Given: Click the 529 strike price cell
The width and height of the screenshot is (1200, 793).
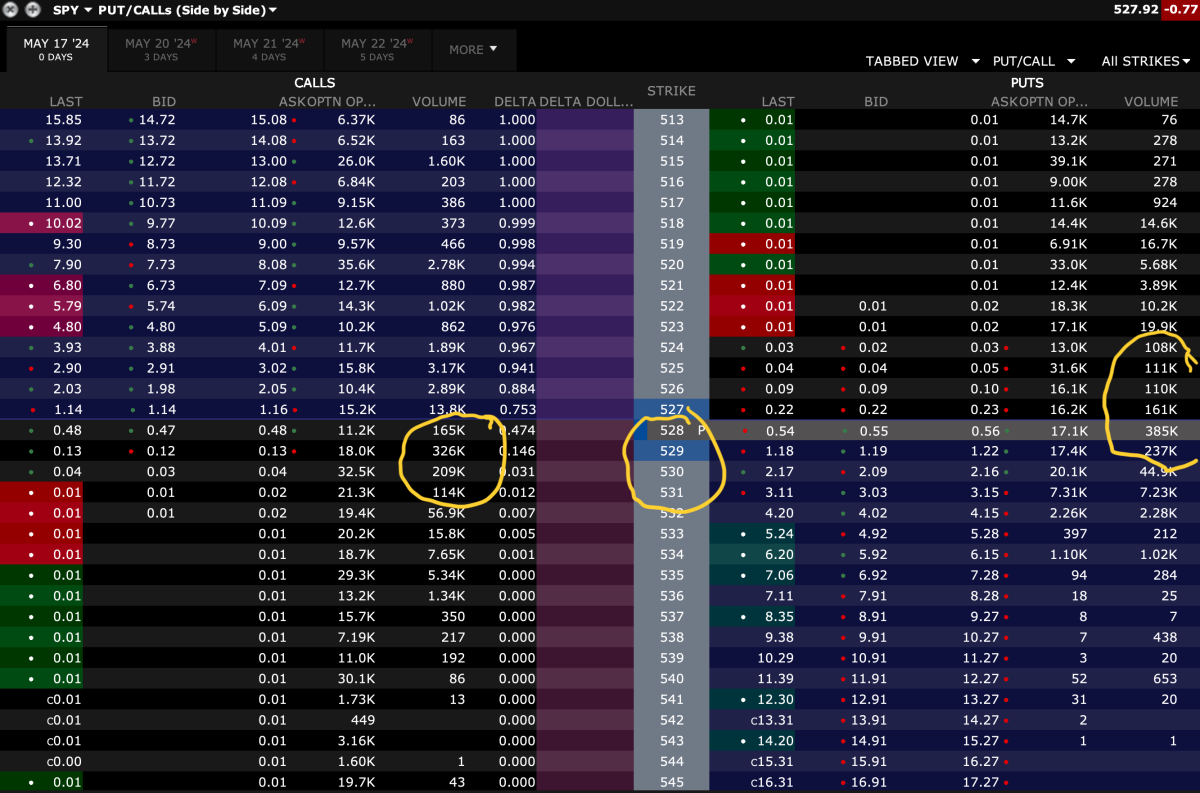Looking at the screenshot, I should point(671,451).
